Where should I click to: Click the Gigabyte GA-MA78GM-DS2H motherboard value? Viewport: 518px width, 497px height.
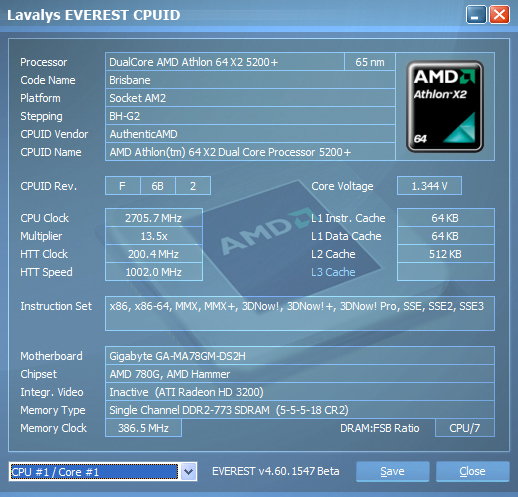pyautogui.click(x=300, y=356)
